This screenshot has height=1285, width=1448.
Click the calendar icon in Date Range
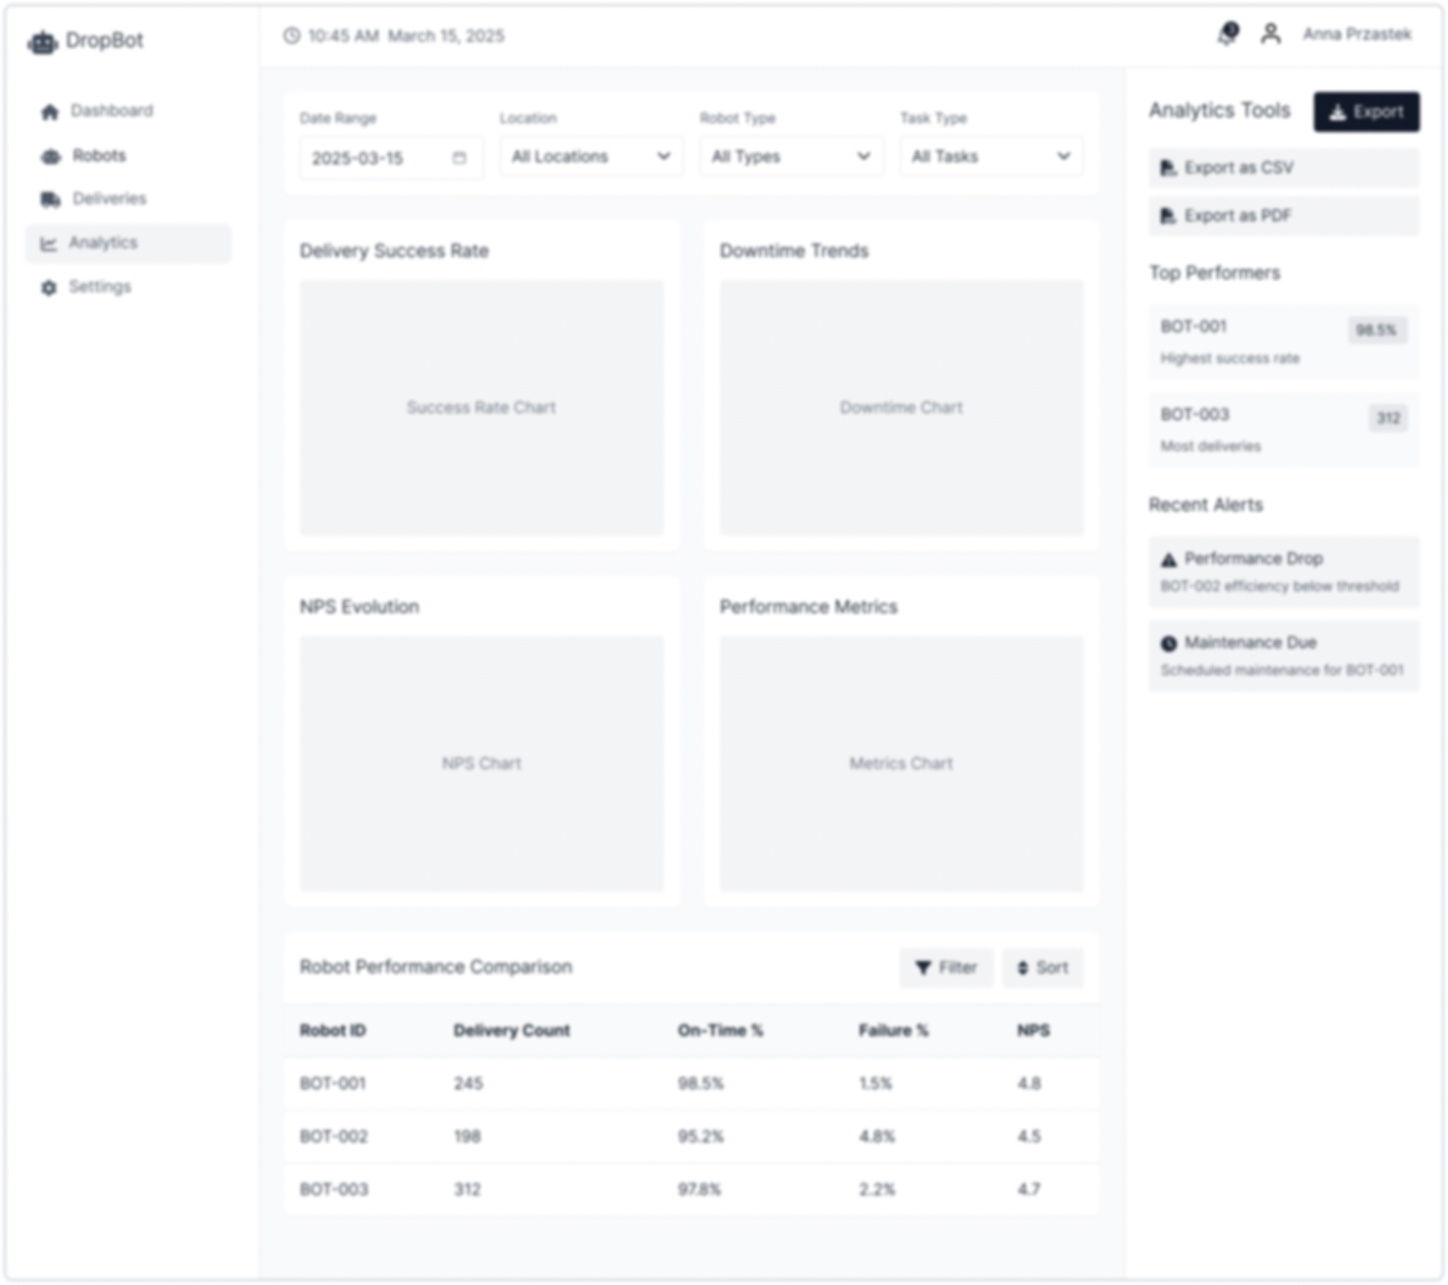click(x=459, y=158)
